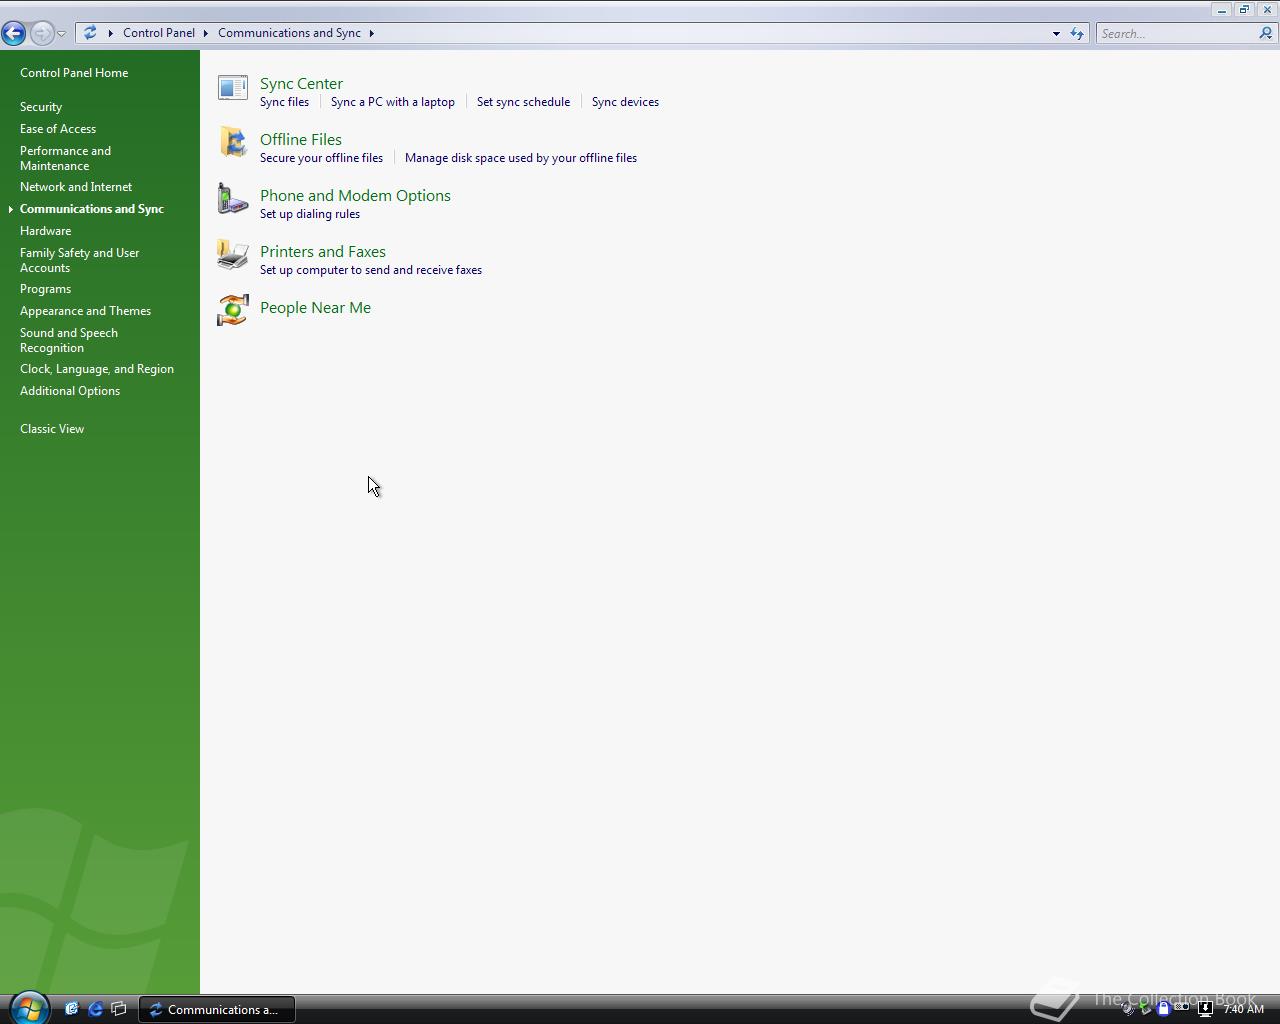The image size is (1280, 1024).
Task: Click Manage disk space used by offline files
Action: [521, 158]
